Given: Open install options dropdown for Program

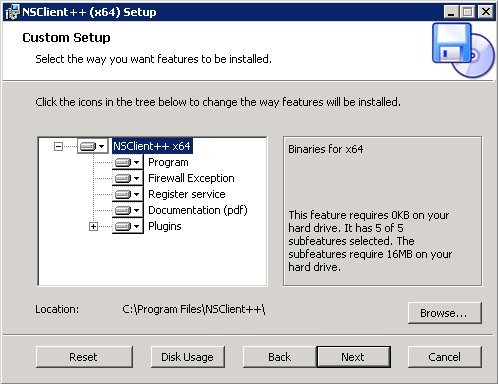Looking at the screenshot, I should (128, 162).
